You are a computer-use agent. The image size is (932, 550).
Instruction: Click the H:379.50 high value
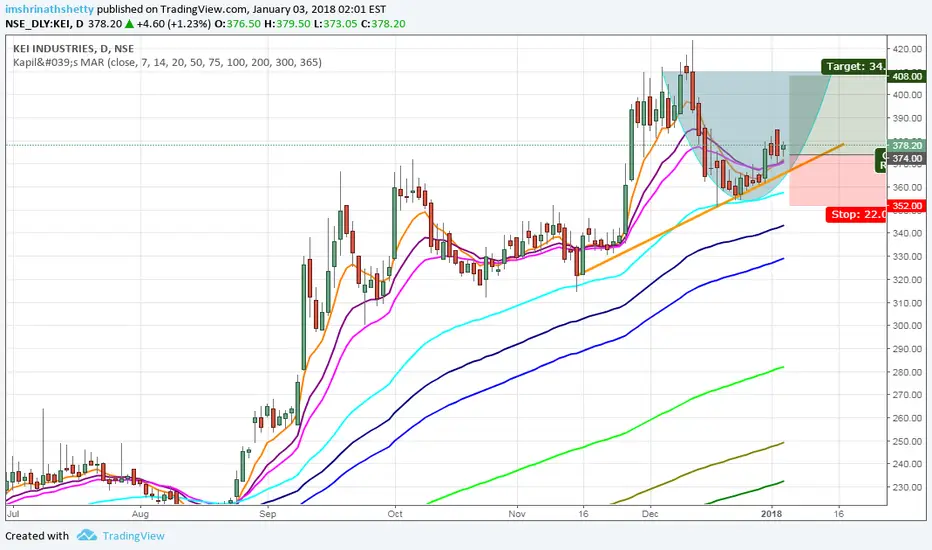coord(287,24)
